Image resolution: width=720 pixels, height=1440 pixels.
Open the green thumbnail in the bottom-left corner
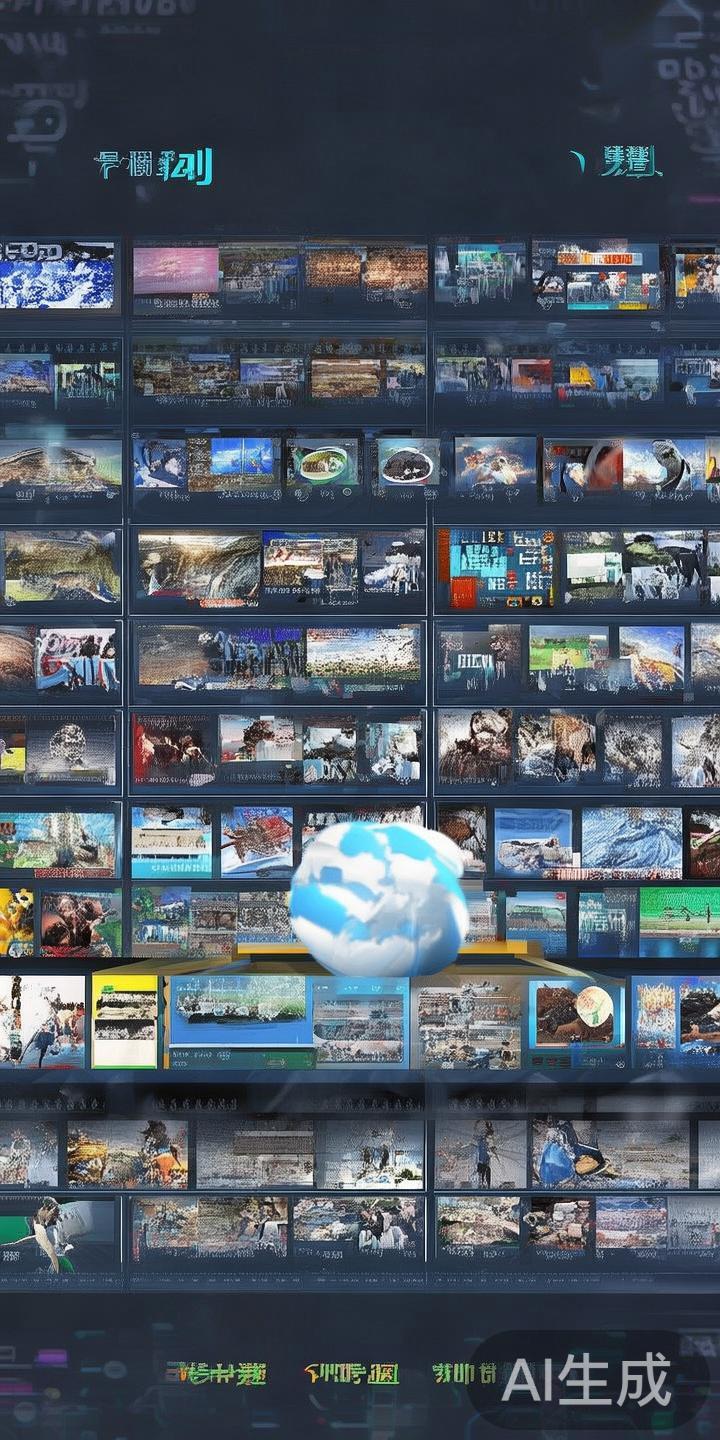(57, 1234)
